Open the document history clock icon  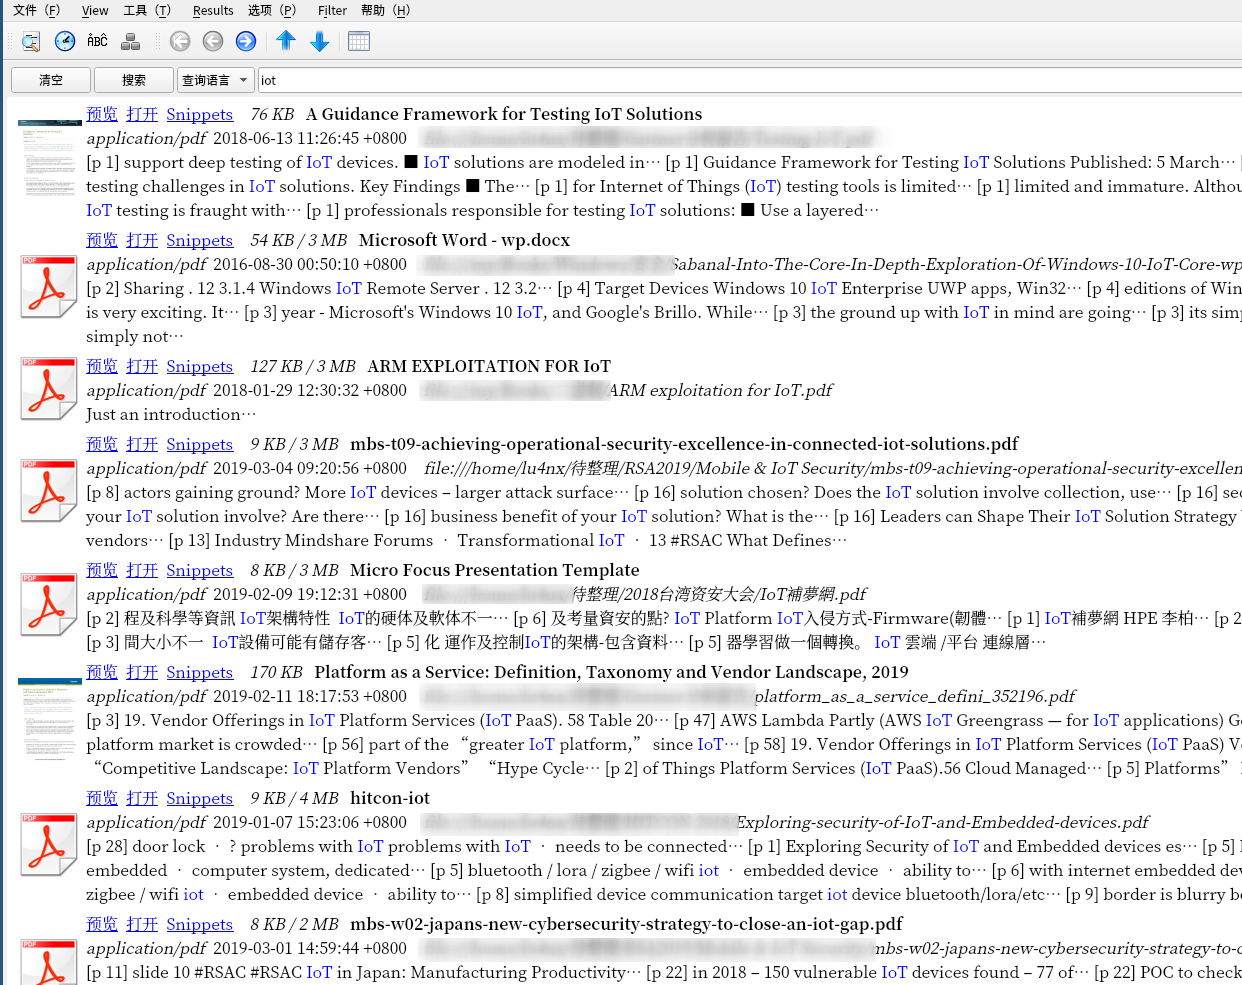[65, 41]
